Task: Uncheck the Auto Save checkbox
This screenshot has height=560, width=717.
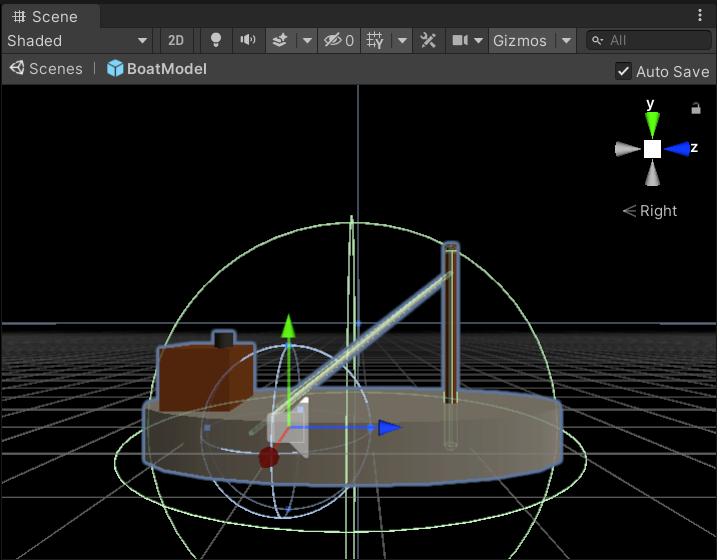Action: 623,71
